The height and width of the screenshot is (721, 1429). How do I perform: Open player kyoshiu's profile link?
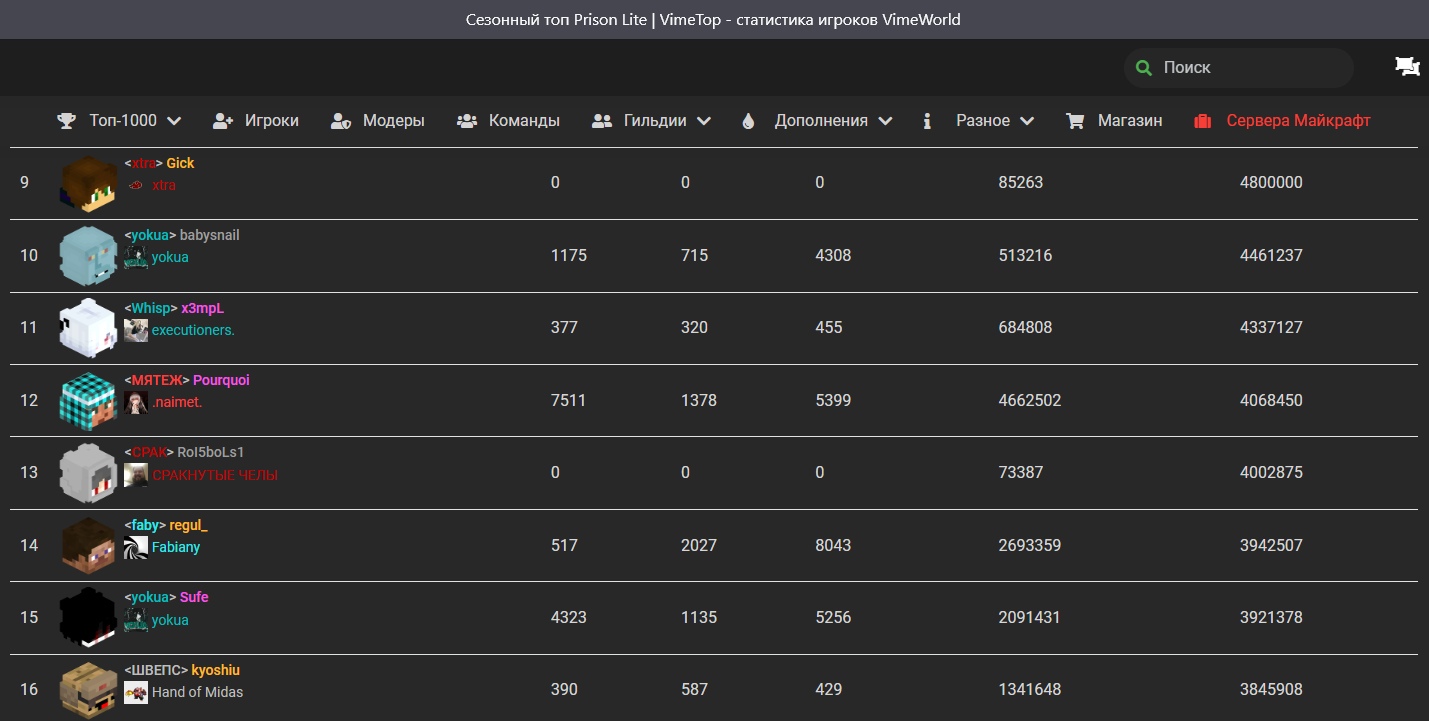pyautogui.click(x=215, y=670)
